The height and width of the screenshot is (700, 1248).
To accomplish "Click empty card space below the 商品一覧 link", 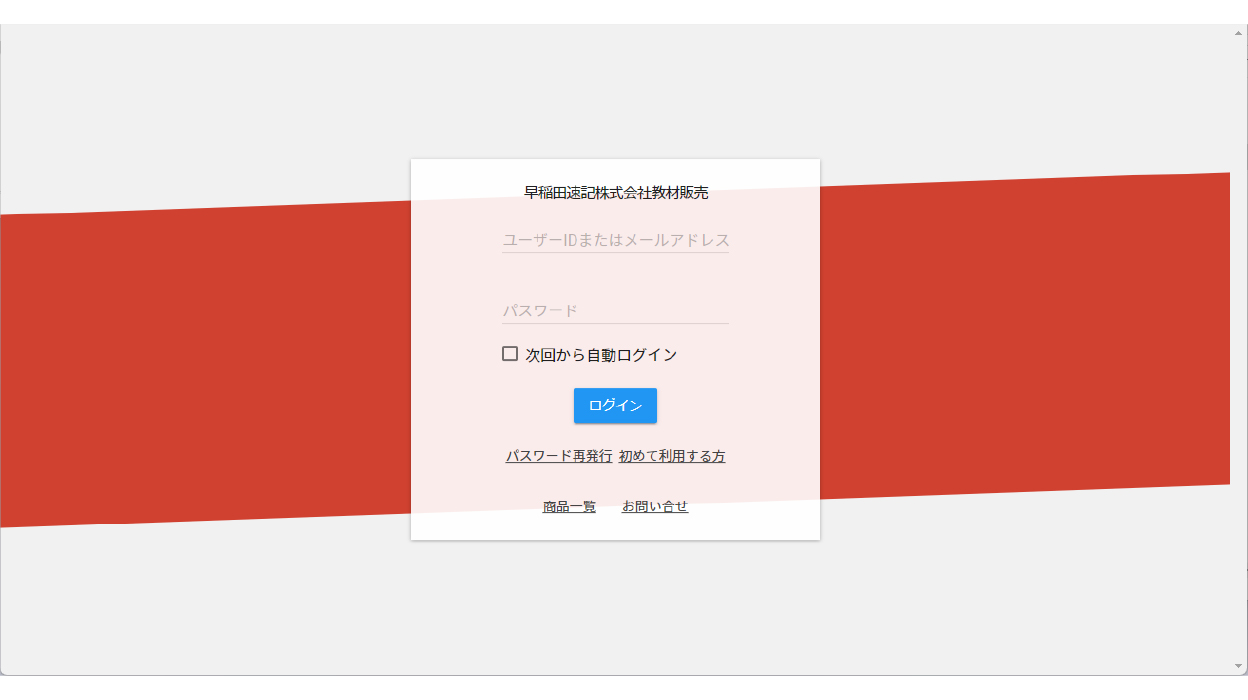I will 570,528.
